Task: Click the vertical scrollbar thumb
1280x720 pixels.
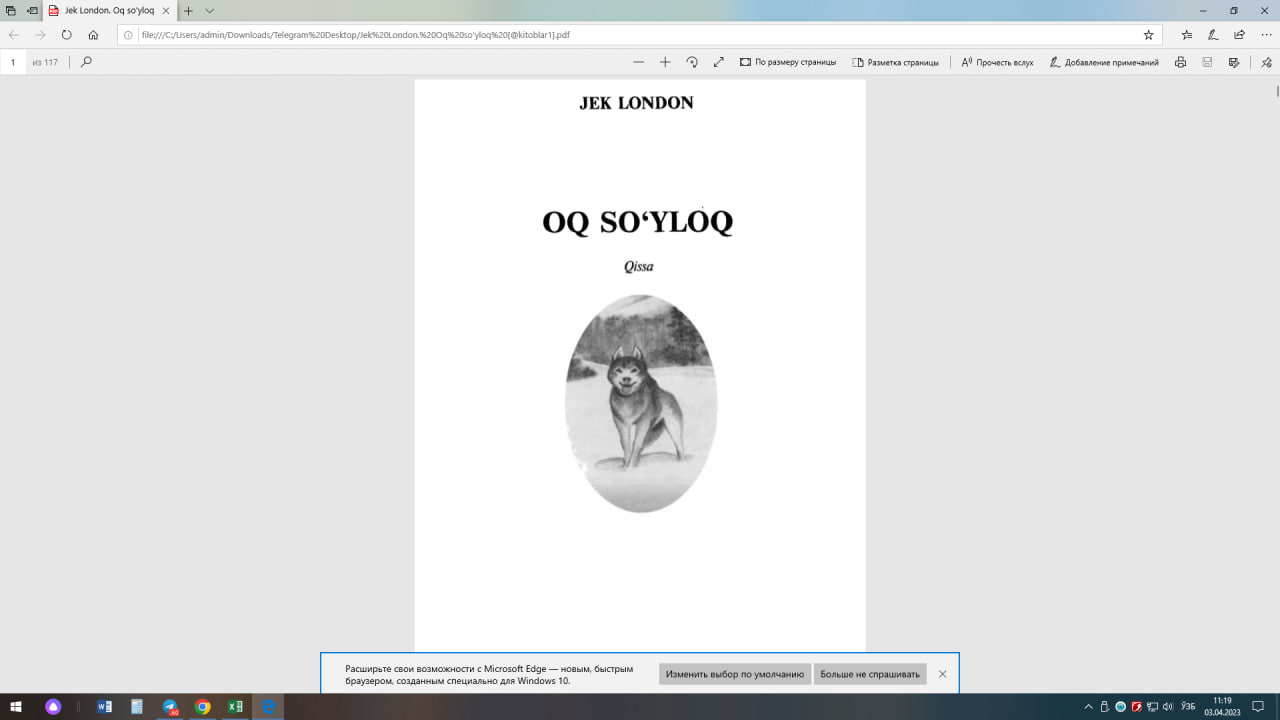Action: [1276, 92]
